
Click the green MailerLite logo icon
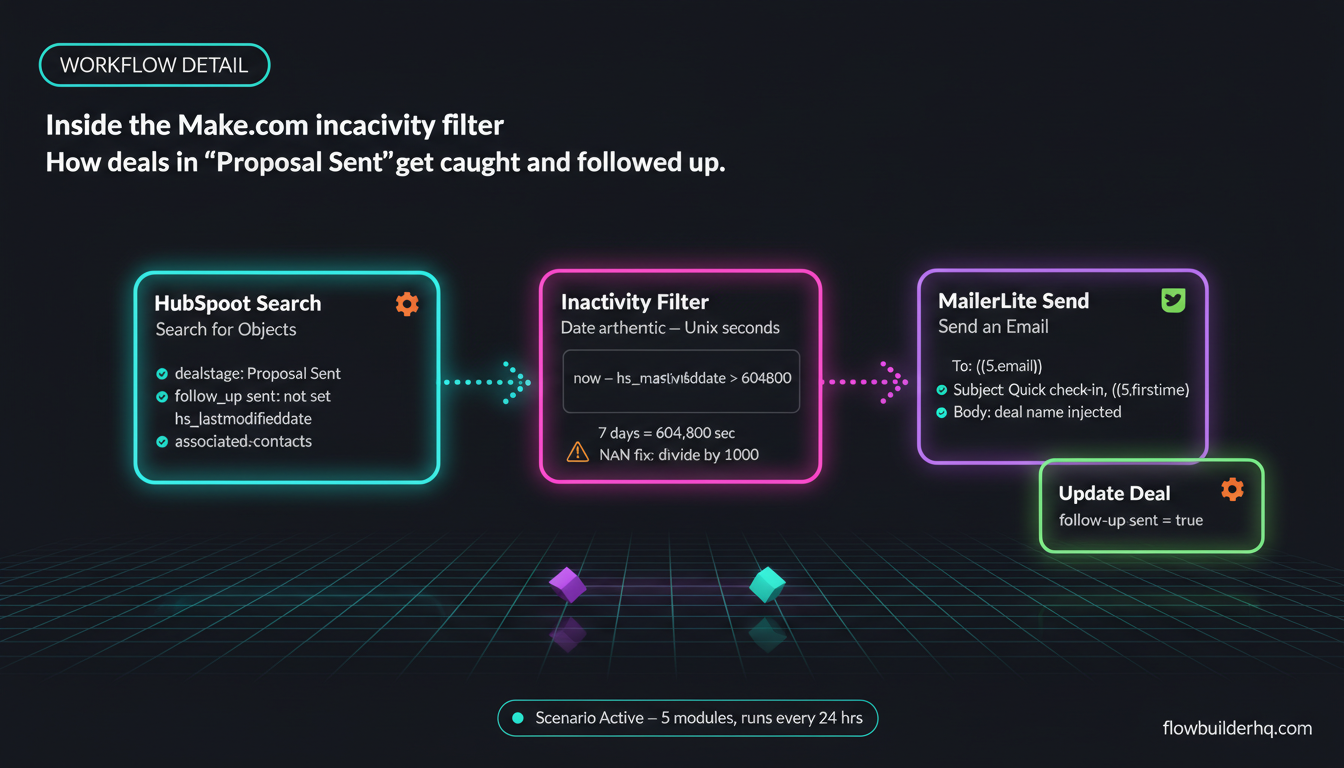point(1172,300)
